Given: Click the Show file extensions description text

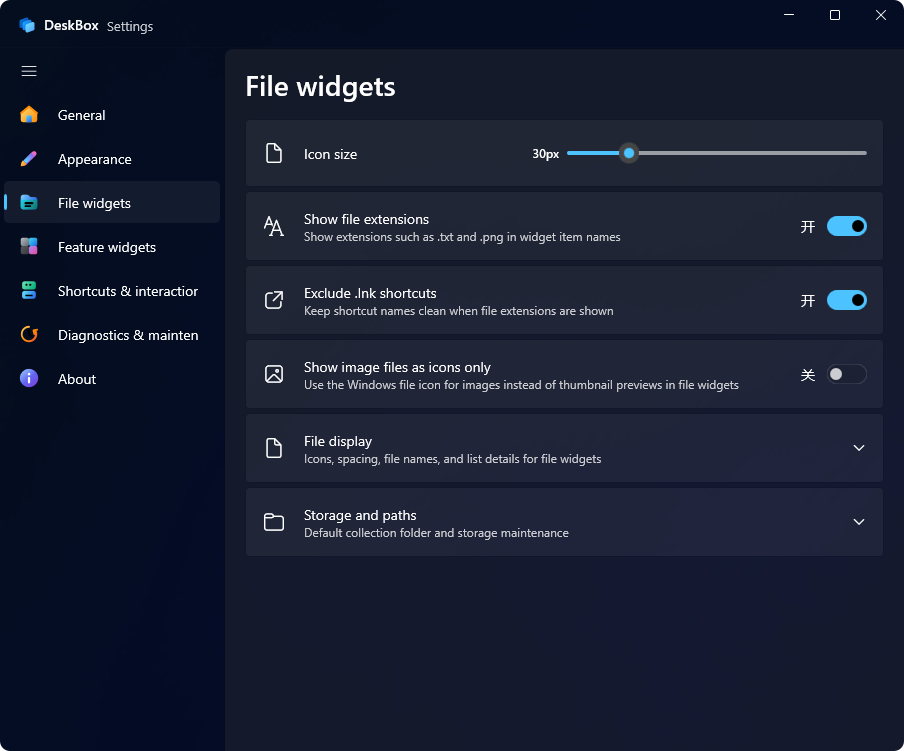Looking at the screenshot, I should coord(462,237).
